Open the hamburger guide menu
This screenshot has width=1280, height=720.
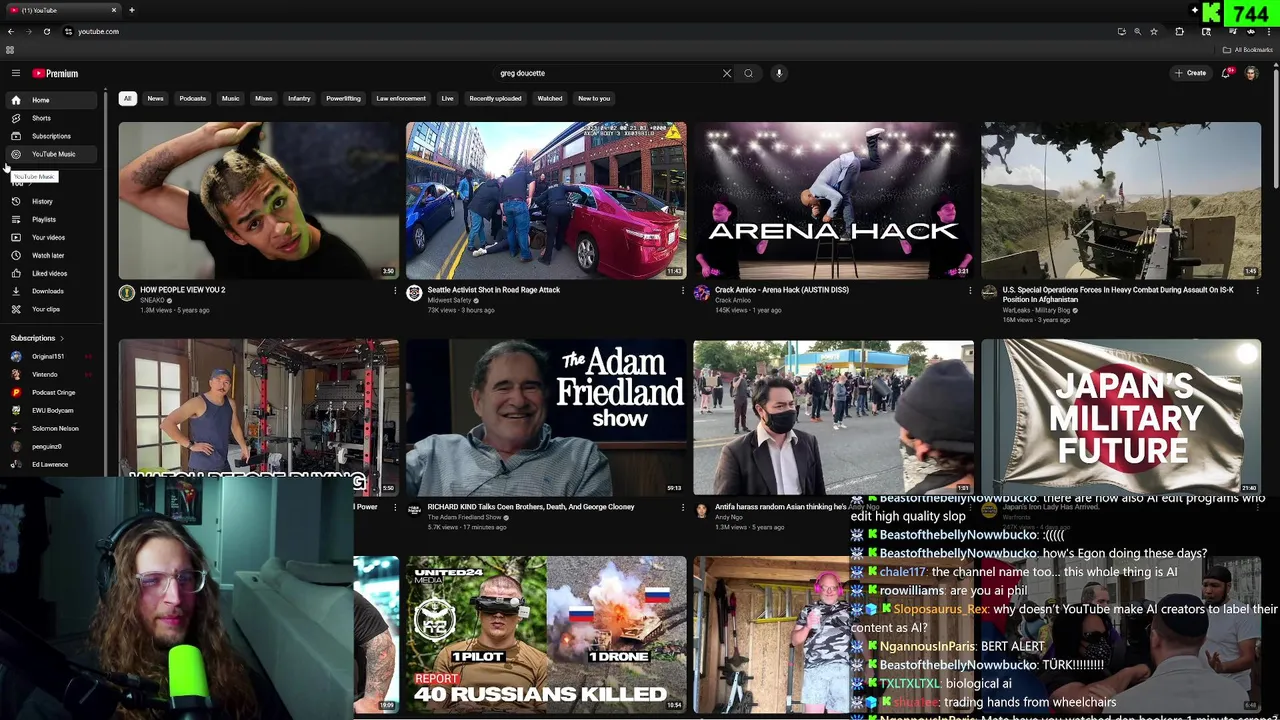(16, 73)
